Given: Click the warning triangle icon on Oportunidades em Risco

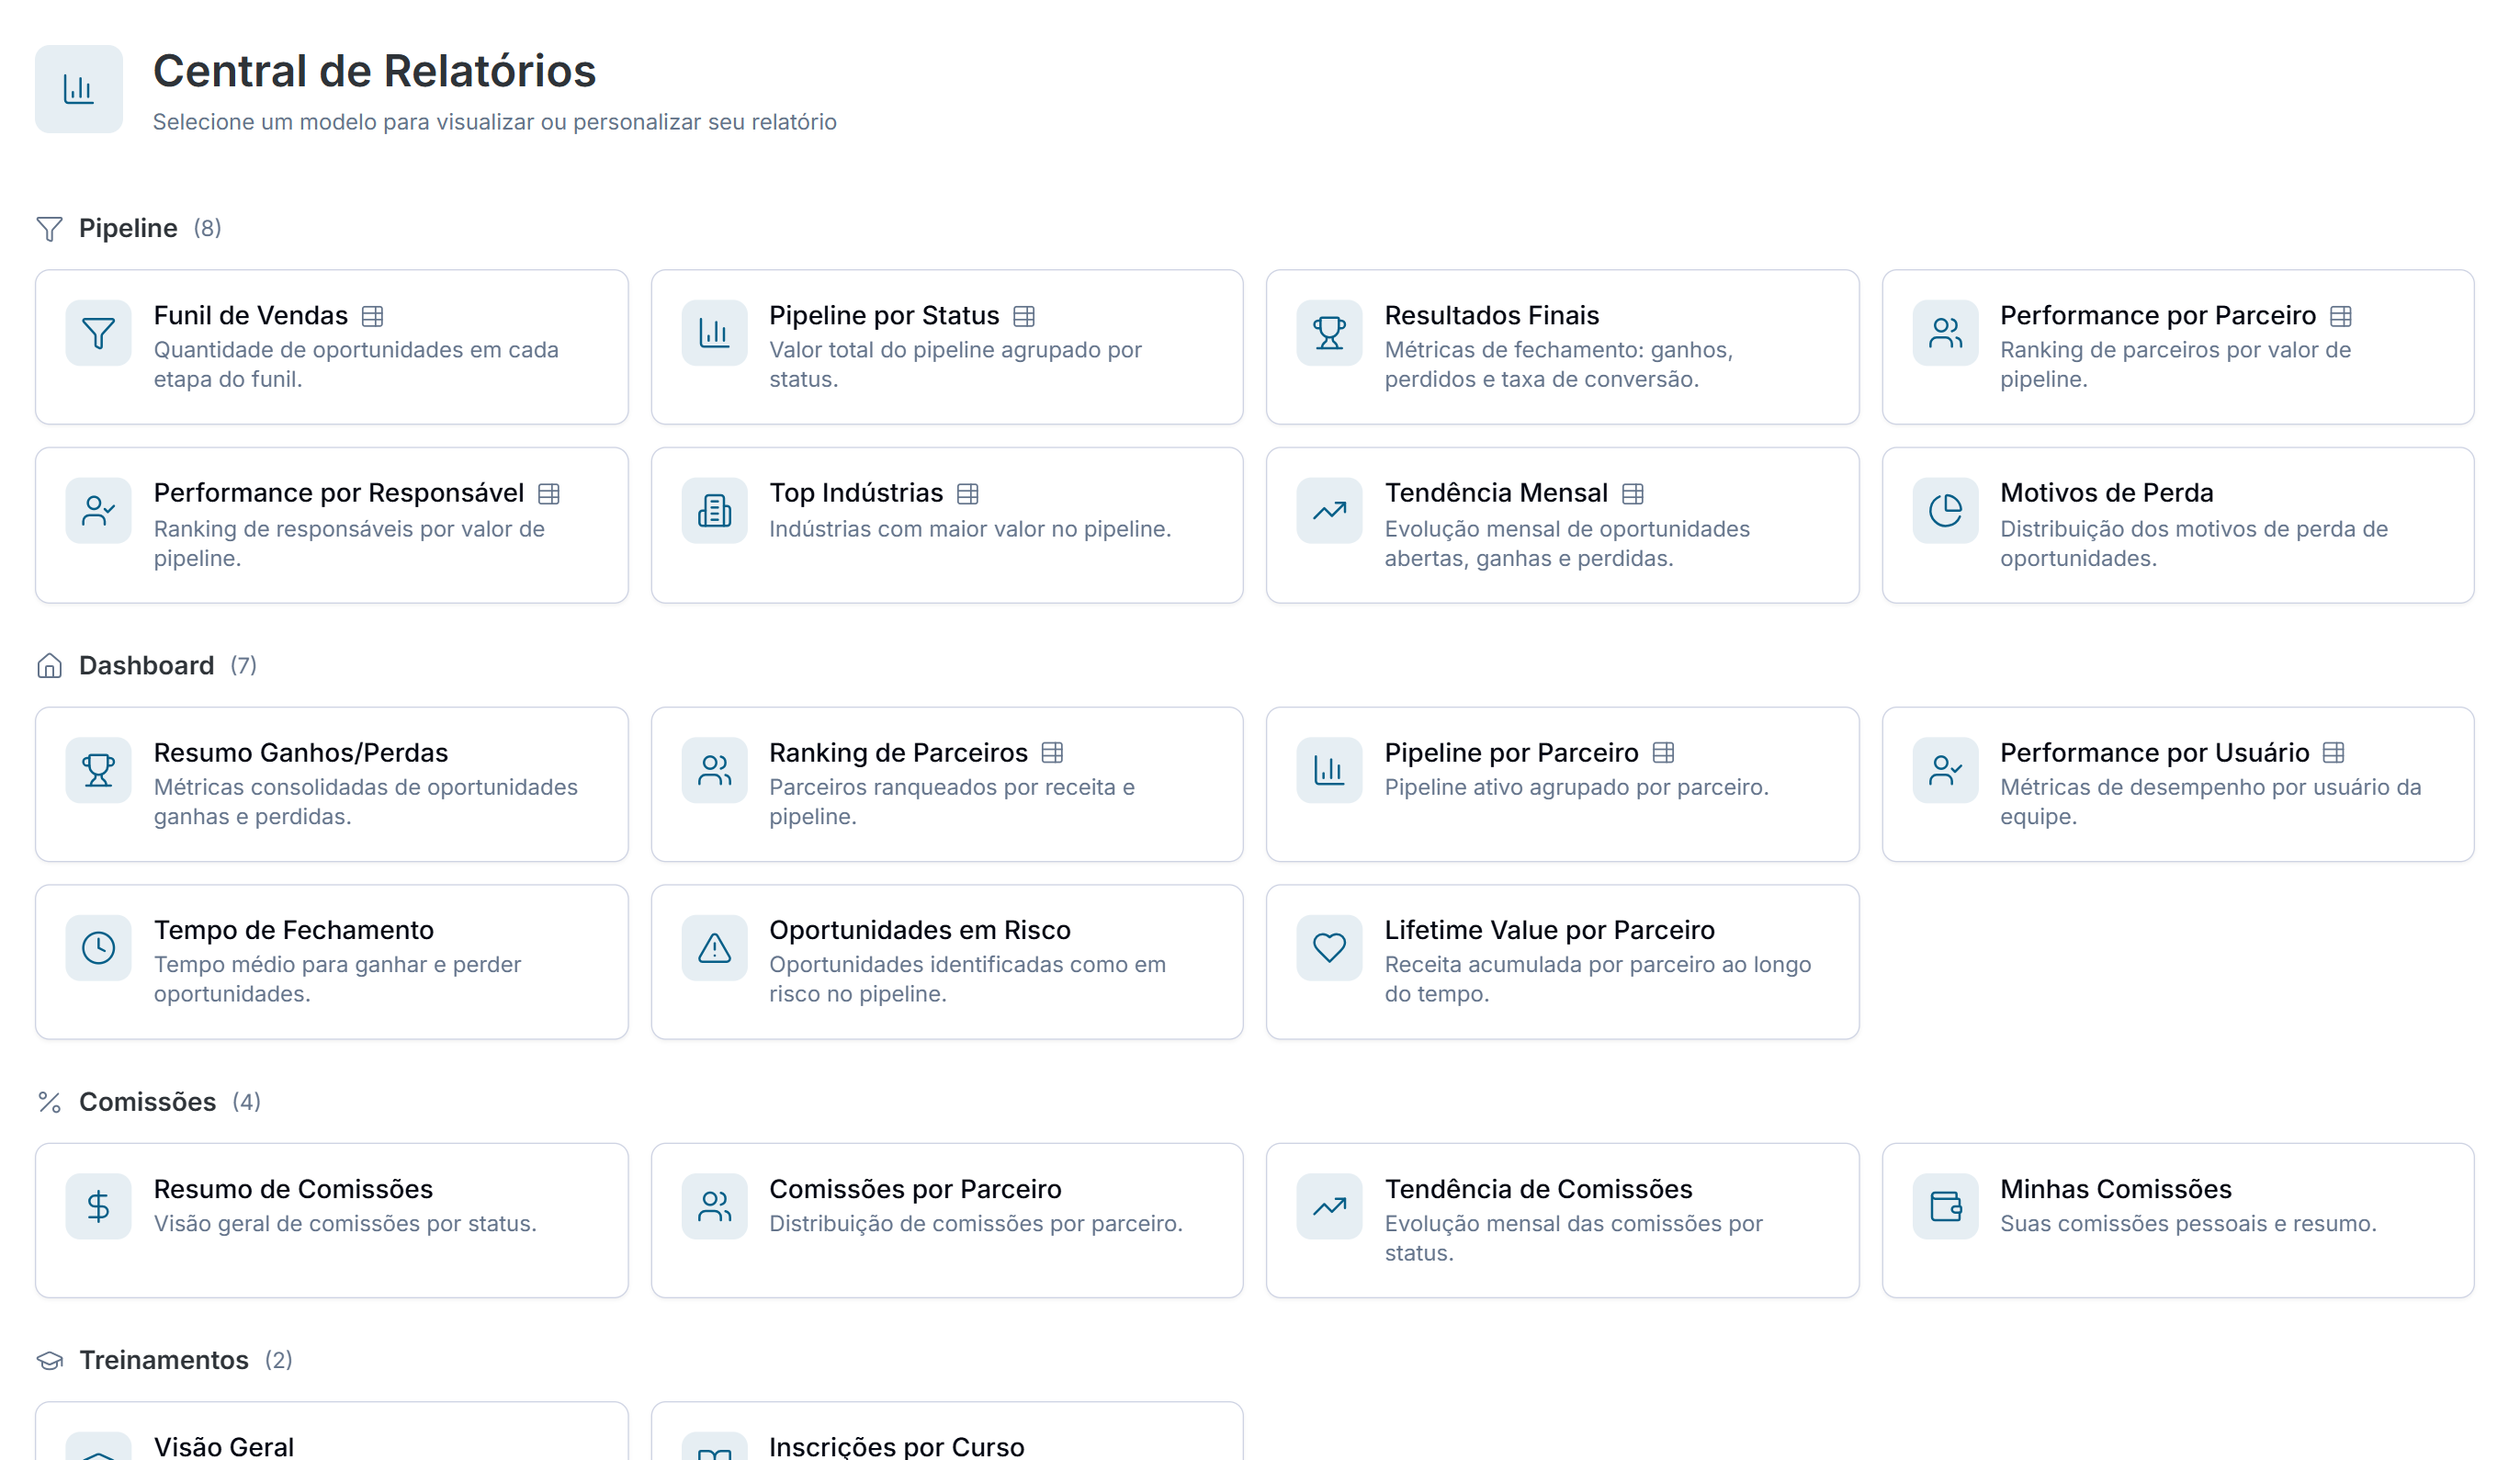Looking at the screenshot, I should pyautogui.click(x=714, y=948).
